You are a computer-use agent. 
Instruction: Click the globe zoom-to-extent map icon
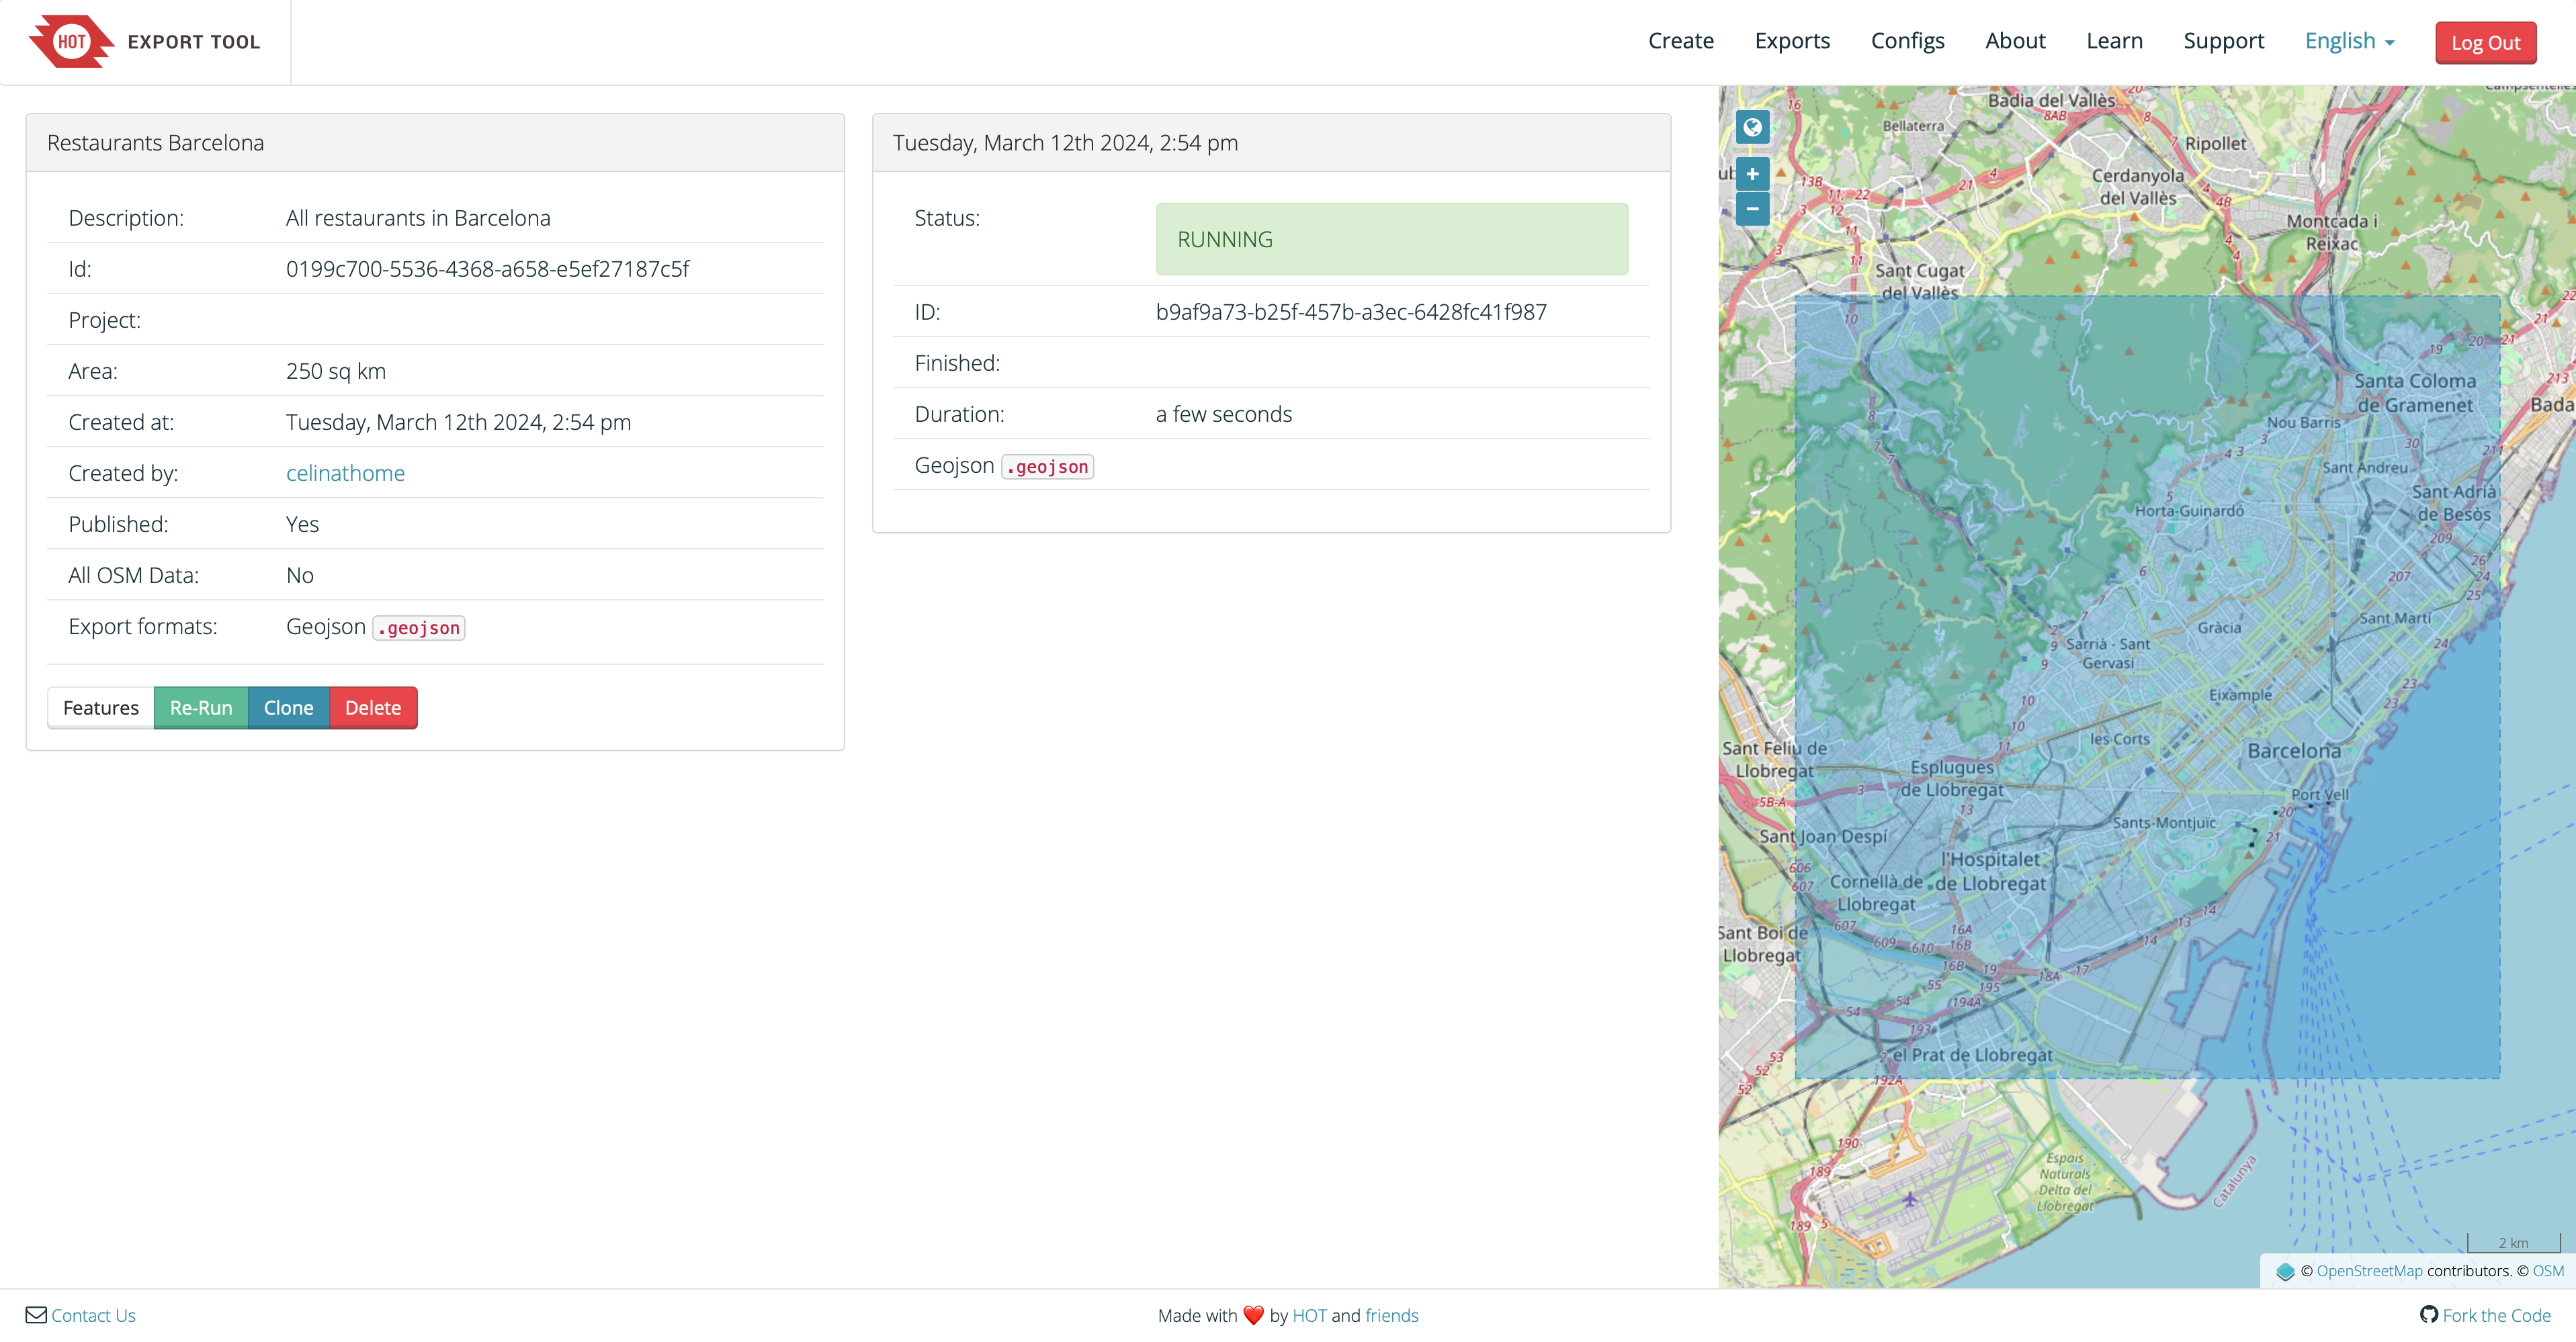click(1752, 127)
